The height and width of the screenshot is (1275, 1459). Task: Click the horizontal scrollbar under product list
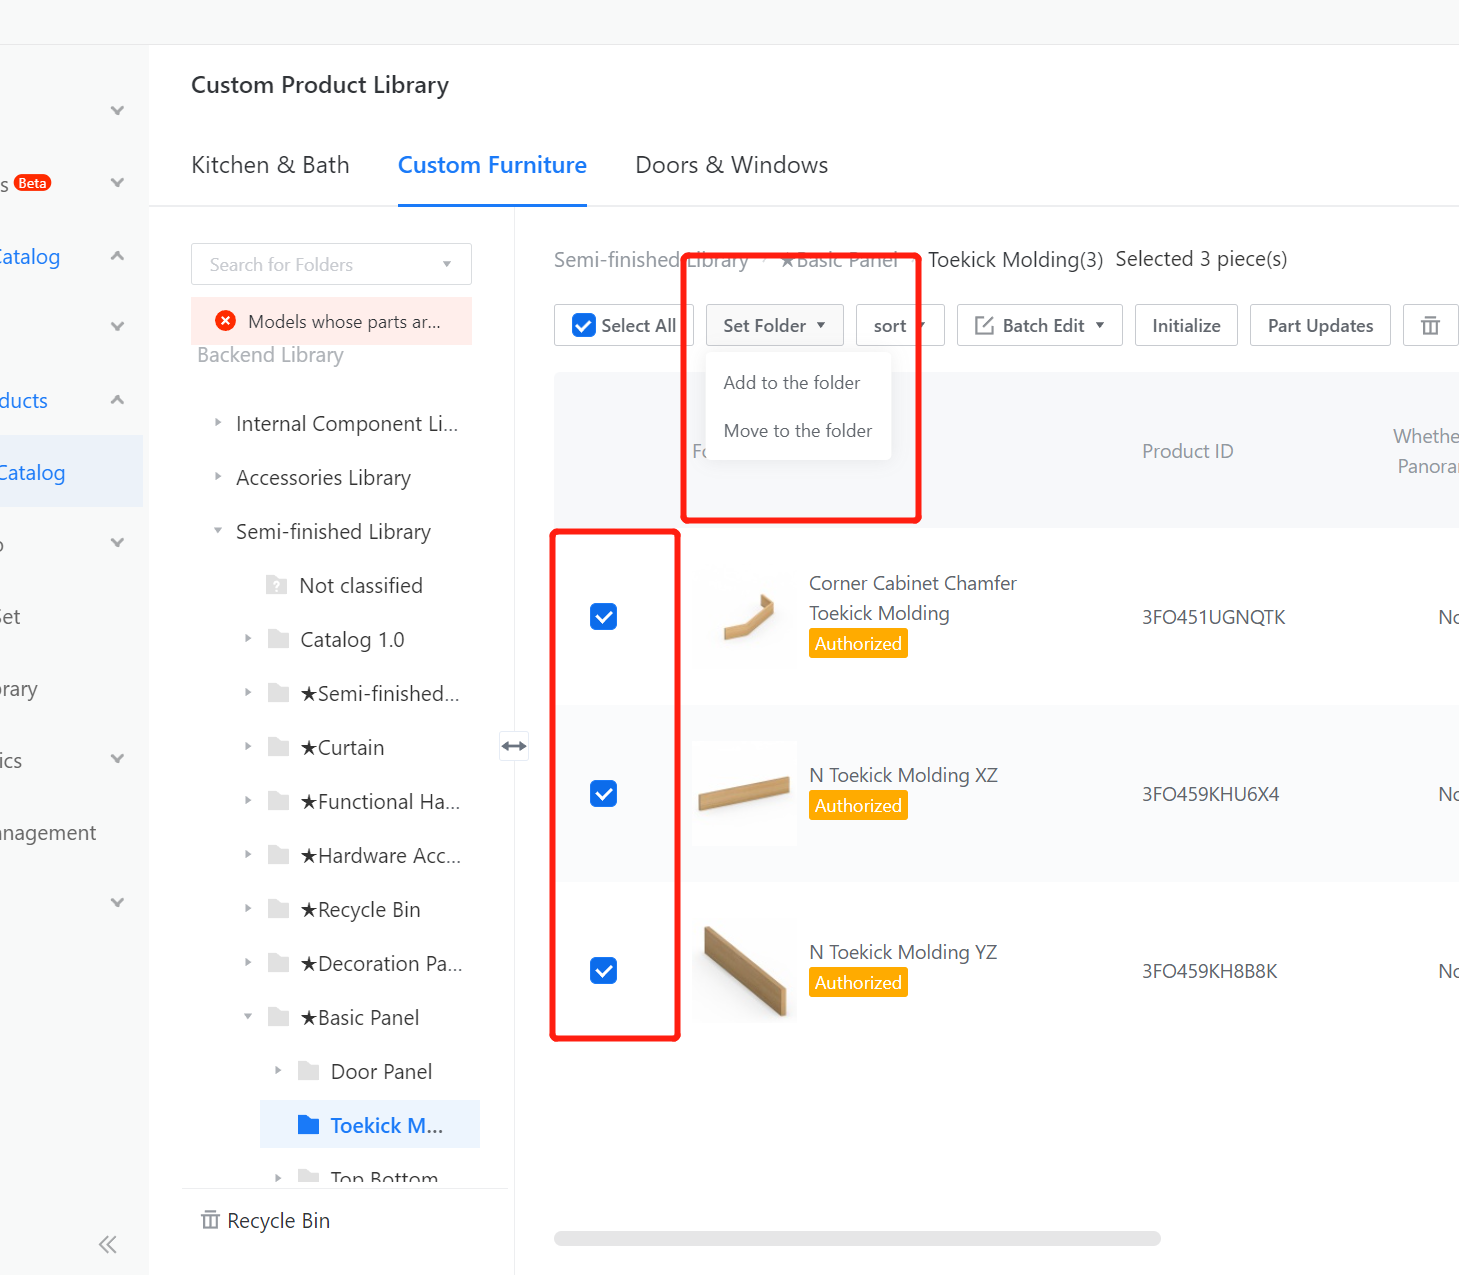[x=857, y=1238]
